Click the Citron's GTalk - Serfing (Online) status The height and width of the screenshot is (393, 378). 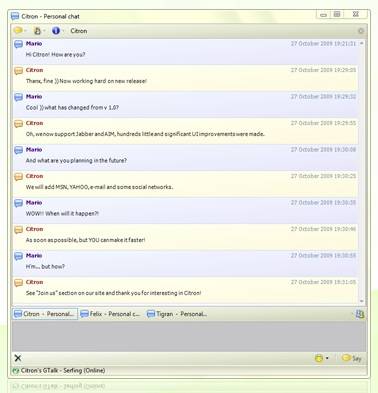[x=63, y=370]
